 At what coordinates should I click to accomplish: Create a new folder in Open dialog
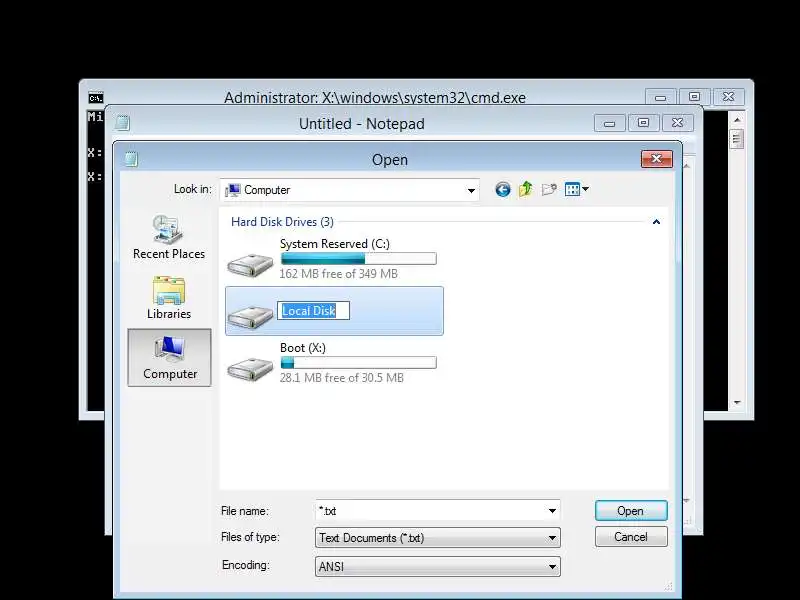[549, 189]
